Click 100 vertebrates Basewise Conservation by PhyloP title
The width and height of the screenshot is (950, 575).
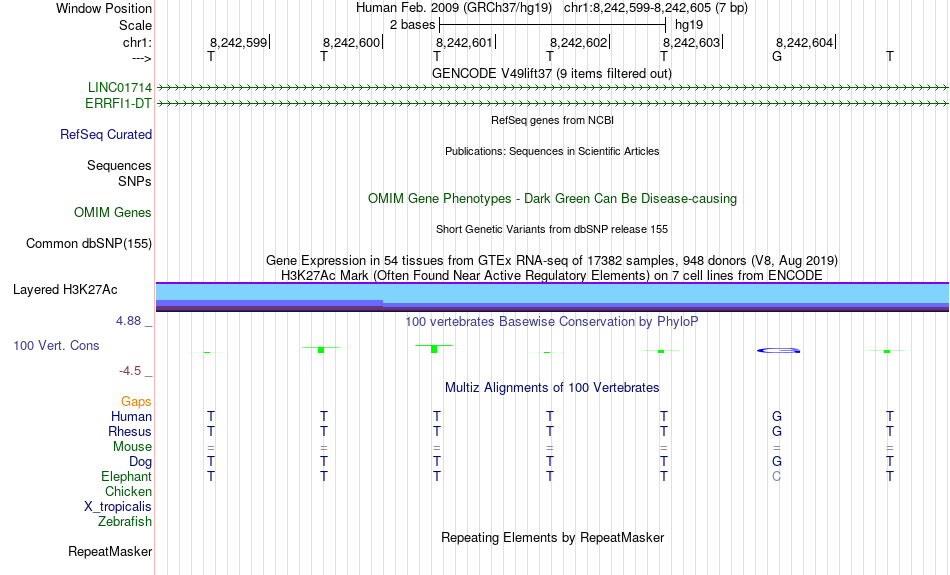pyautogui.click(x=552, y=322)
